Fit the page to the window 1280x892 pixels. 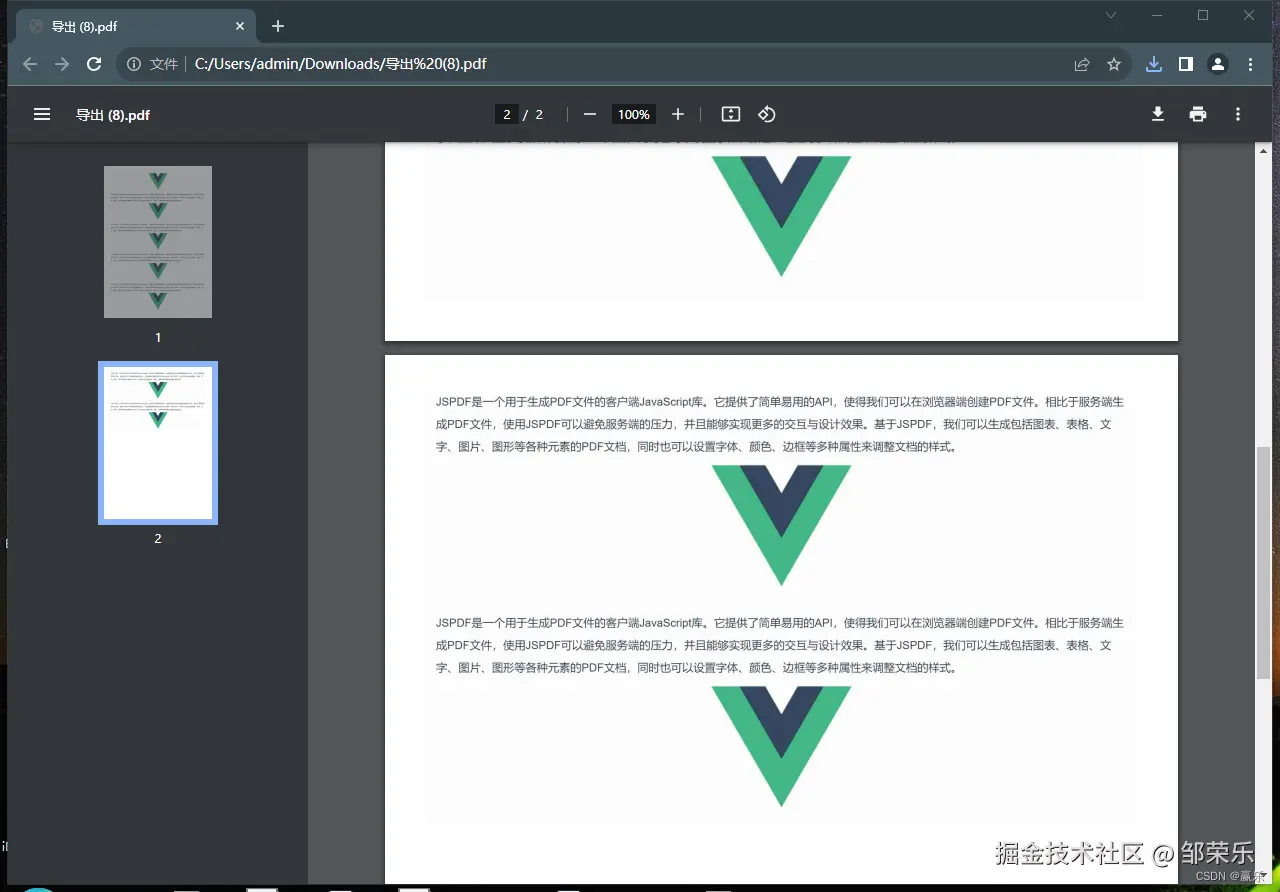tap(730, 114)
